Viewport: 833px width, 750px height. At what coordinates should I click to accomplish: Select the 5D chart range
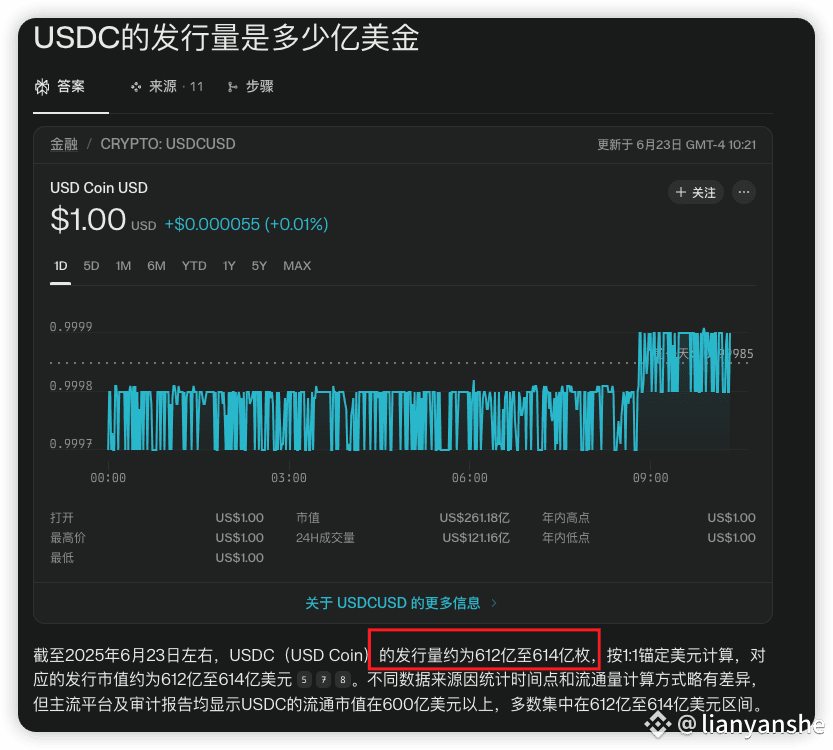pos(91,266)
